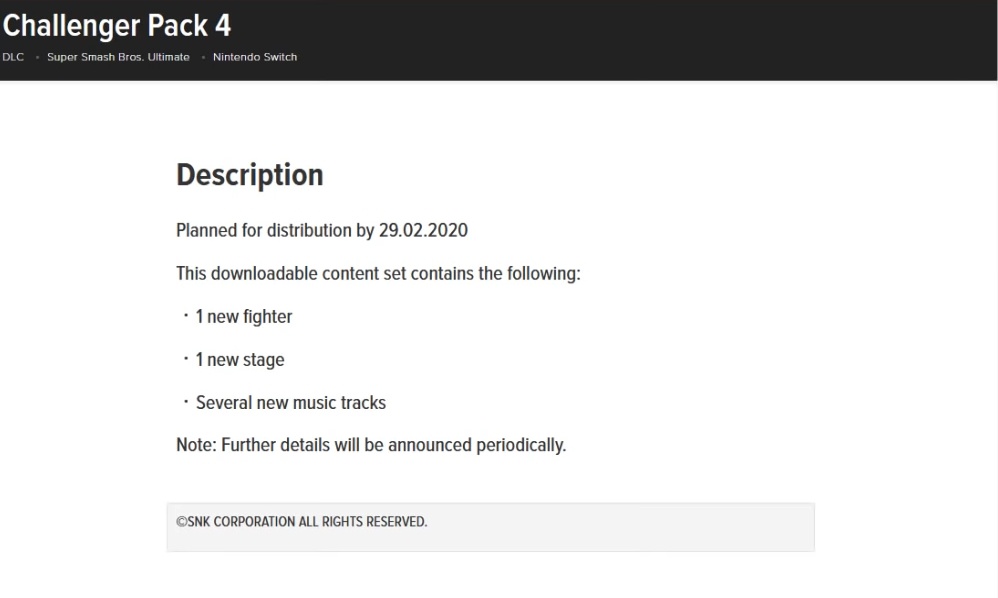The image size is (998, 598).
Task: Click the bullet before "1 new fighter"
Action: pyautogui.click(x=186, y=317)
